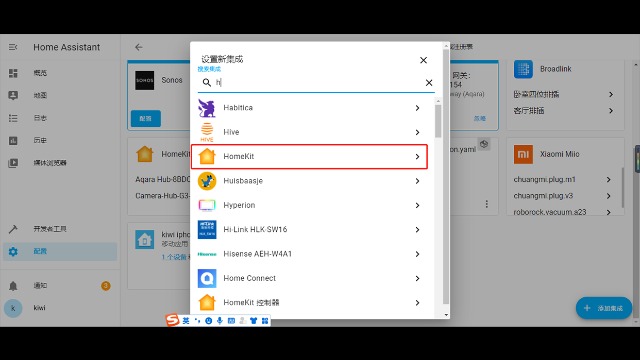Toggle Sogou punctuation mode
The width and height of the screenshot is (640, 360).
point(197,321)
